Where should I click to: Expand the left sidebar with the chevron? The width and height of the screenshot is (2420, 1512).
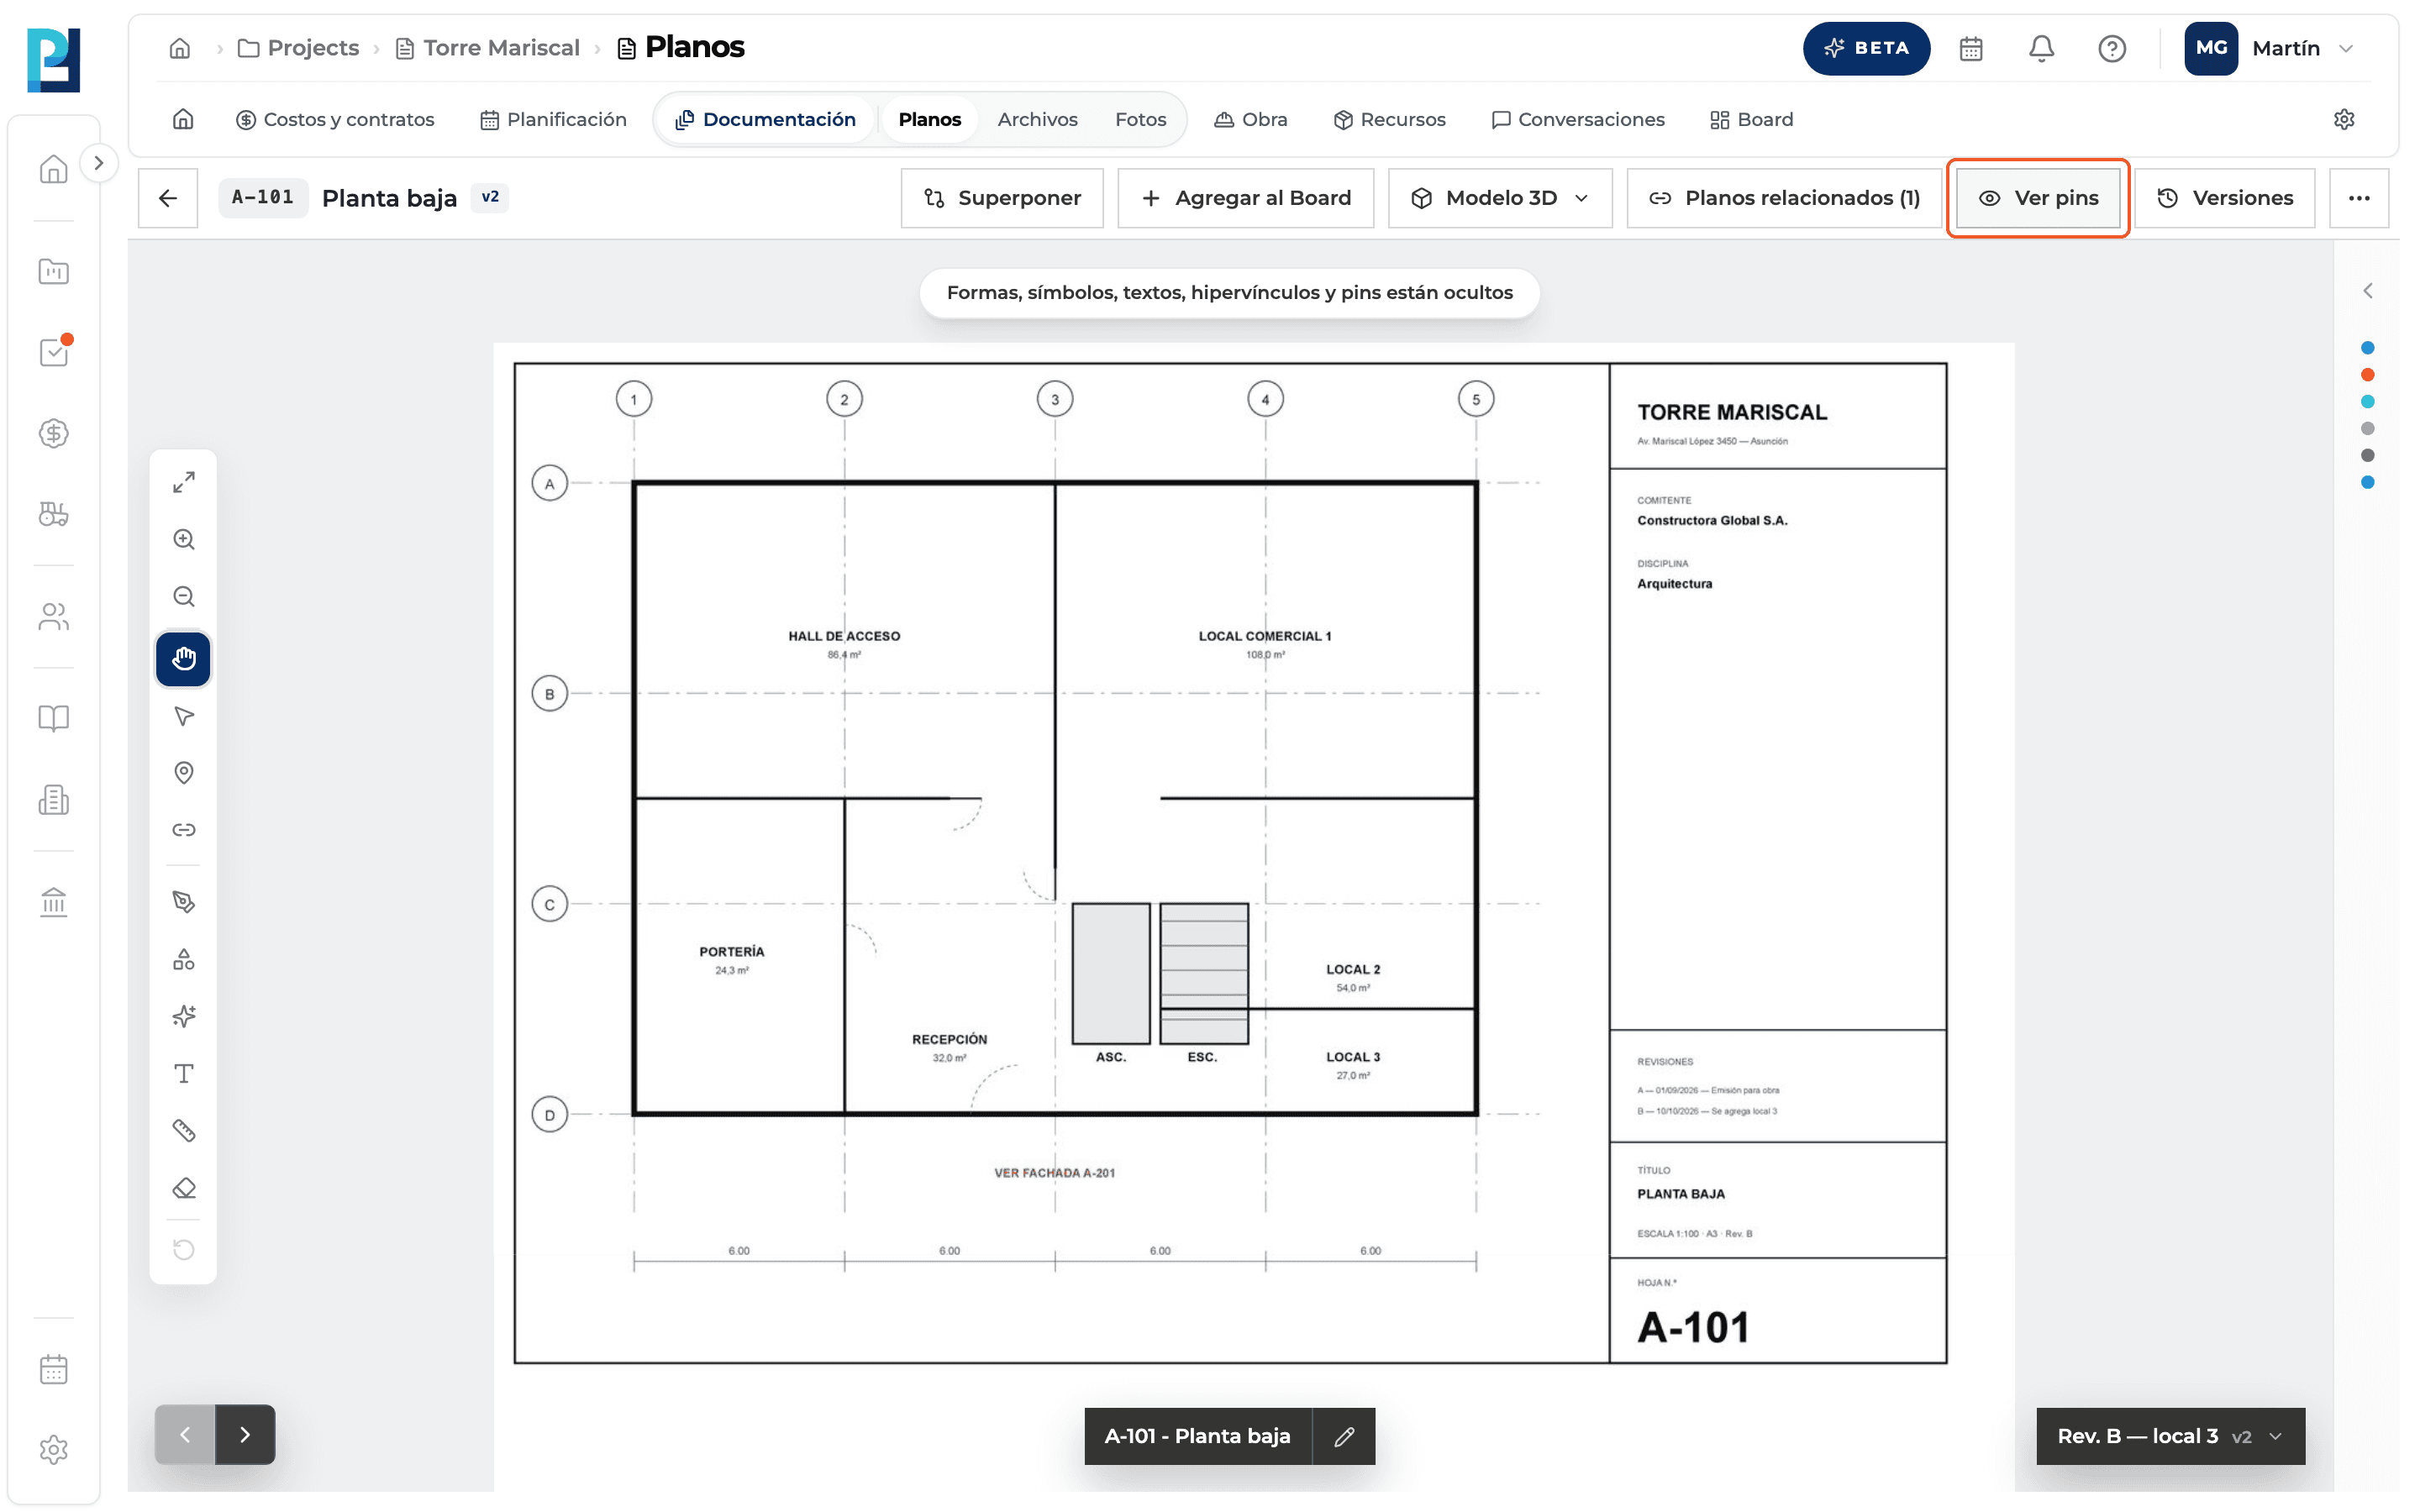point(98,163)
